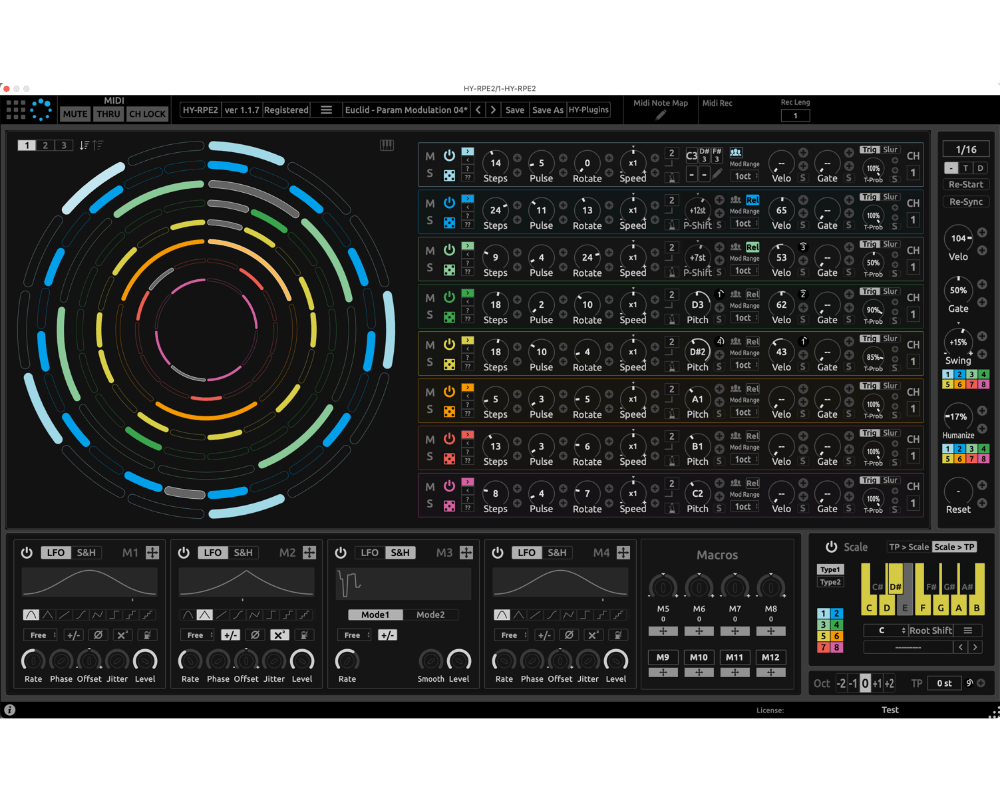The image size is (1000, 800).
Task: Open the Free sync dropdown in M1
Action: coord(41,635)
